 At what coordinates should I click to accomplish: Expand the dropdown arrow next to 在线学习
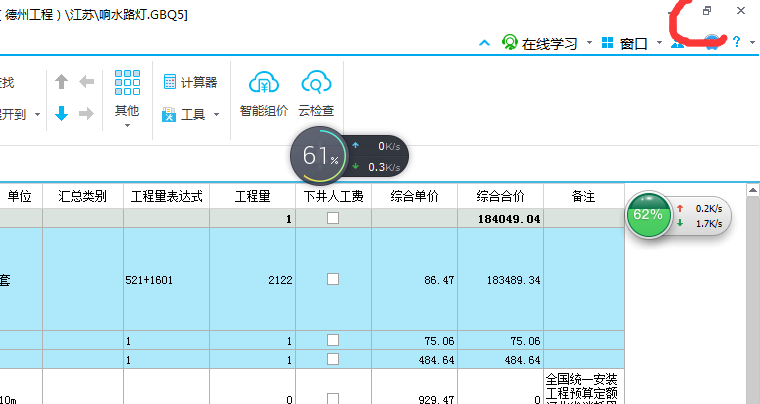coord(589,43)
